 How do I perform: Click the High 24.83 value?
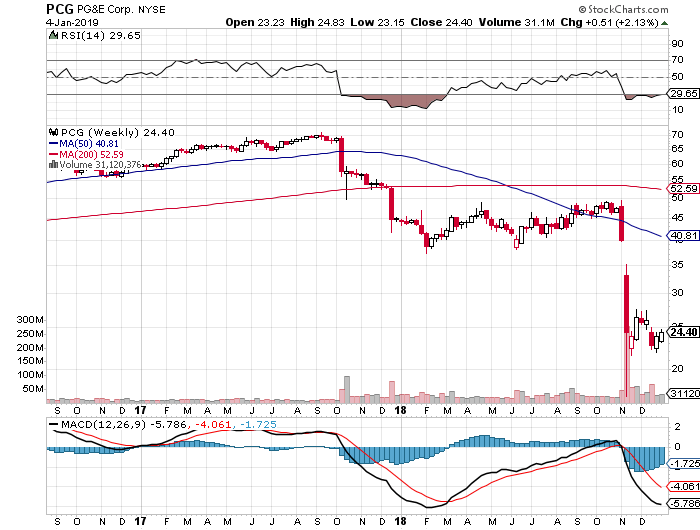tap(317, 22)
